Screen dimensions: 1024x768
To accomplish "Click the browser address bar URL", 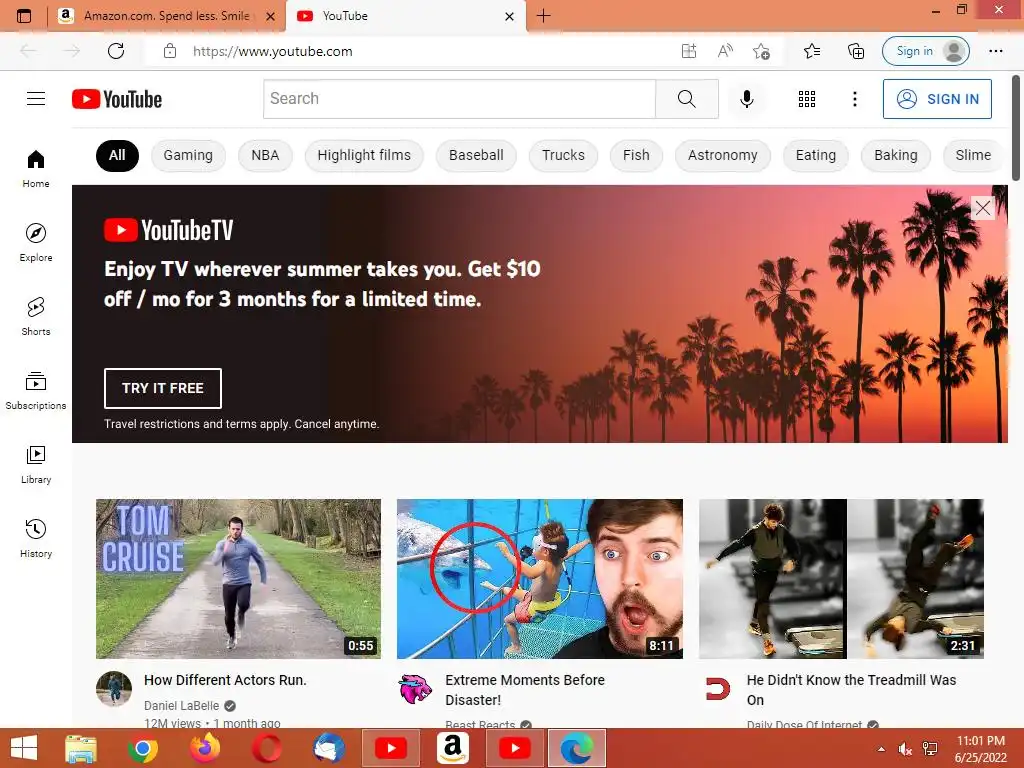I will coord(272,51).
